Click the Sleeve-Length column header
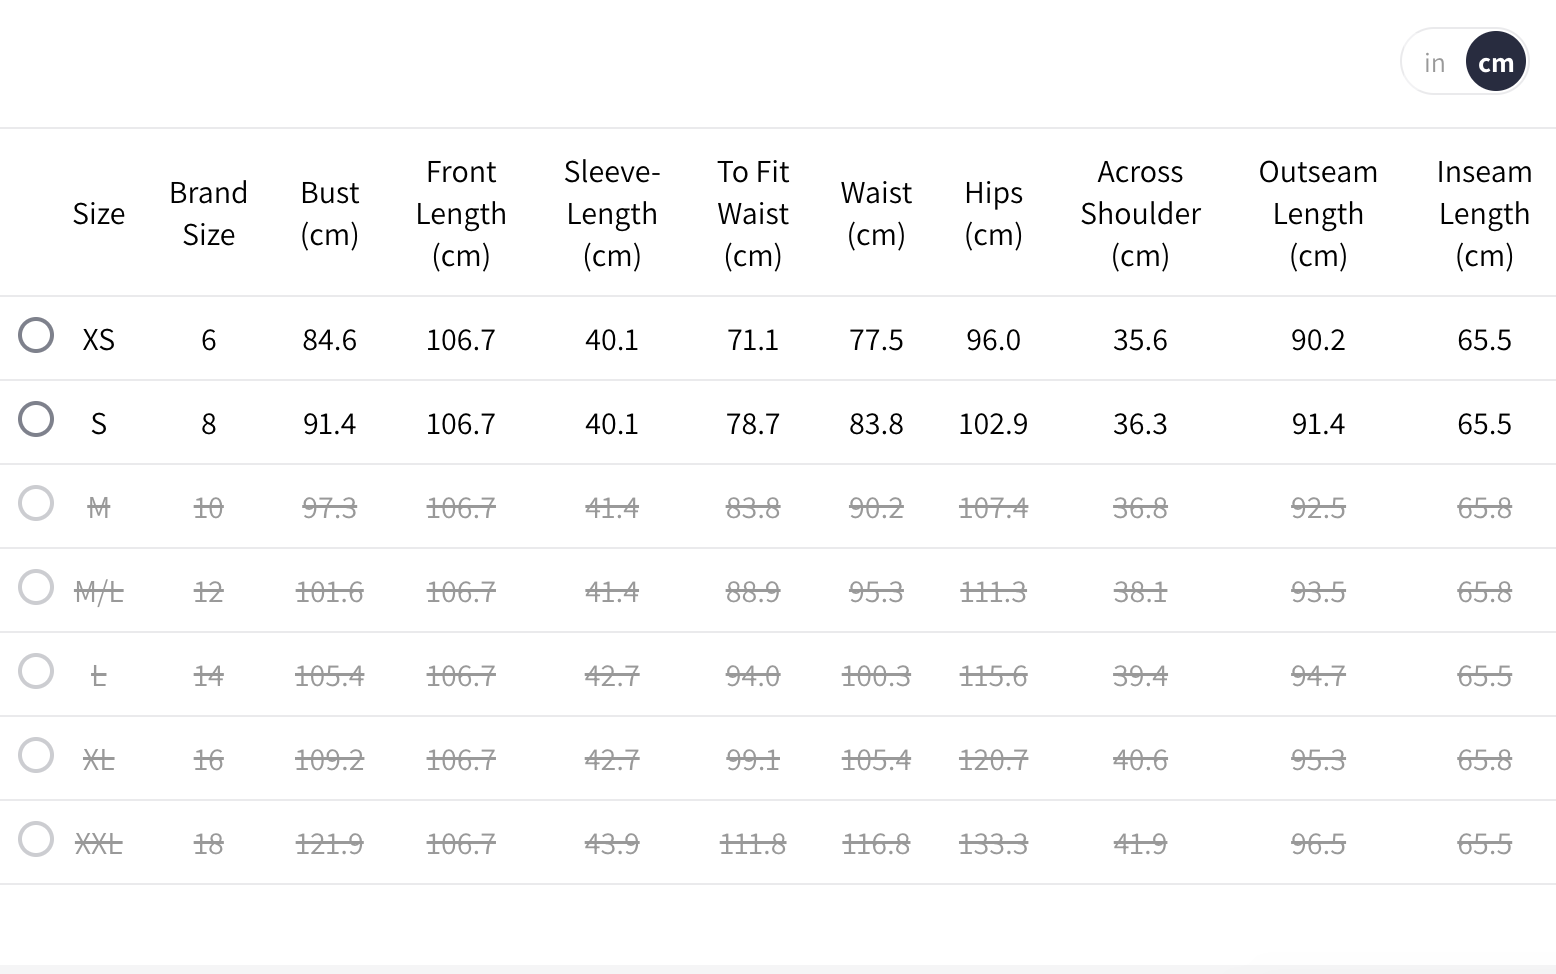The image size is (1556, 974). [611, 214]
